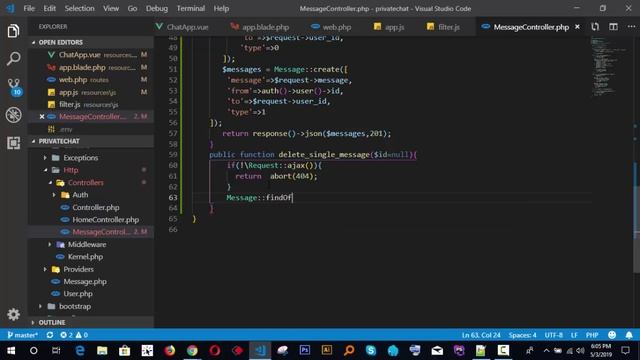Open notifications bell in status bar
The image size is (640, 360).
629,335
